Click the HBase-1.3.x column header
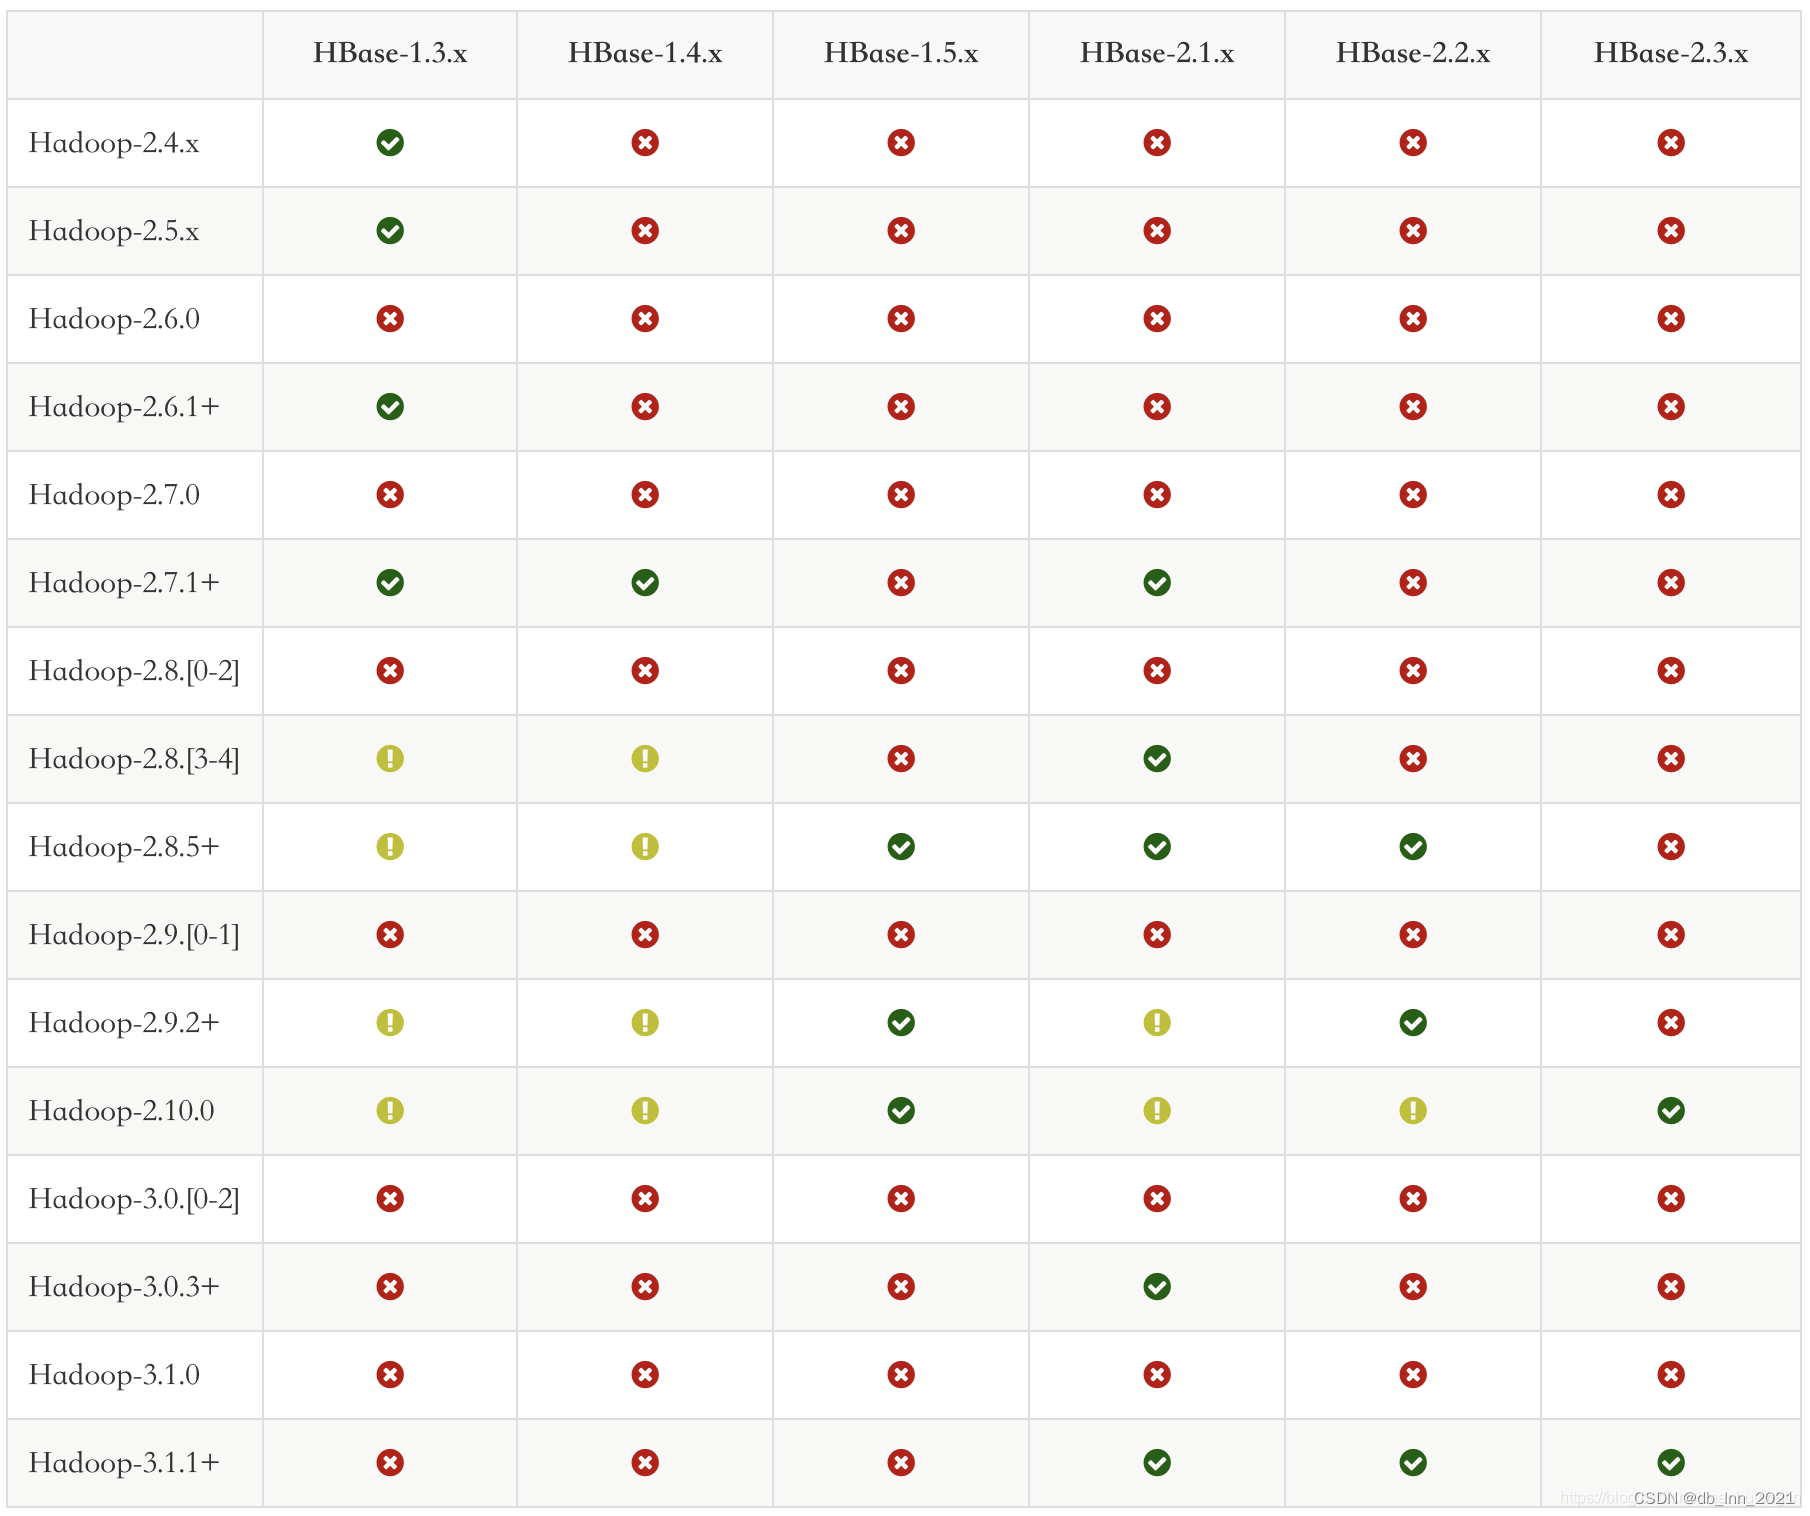This screenshot has height=1516, width=1810. [390, 53]
